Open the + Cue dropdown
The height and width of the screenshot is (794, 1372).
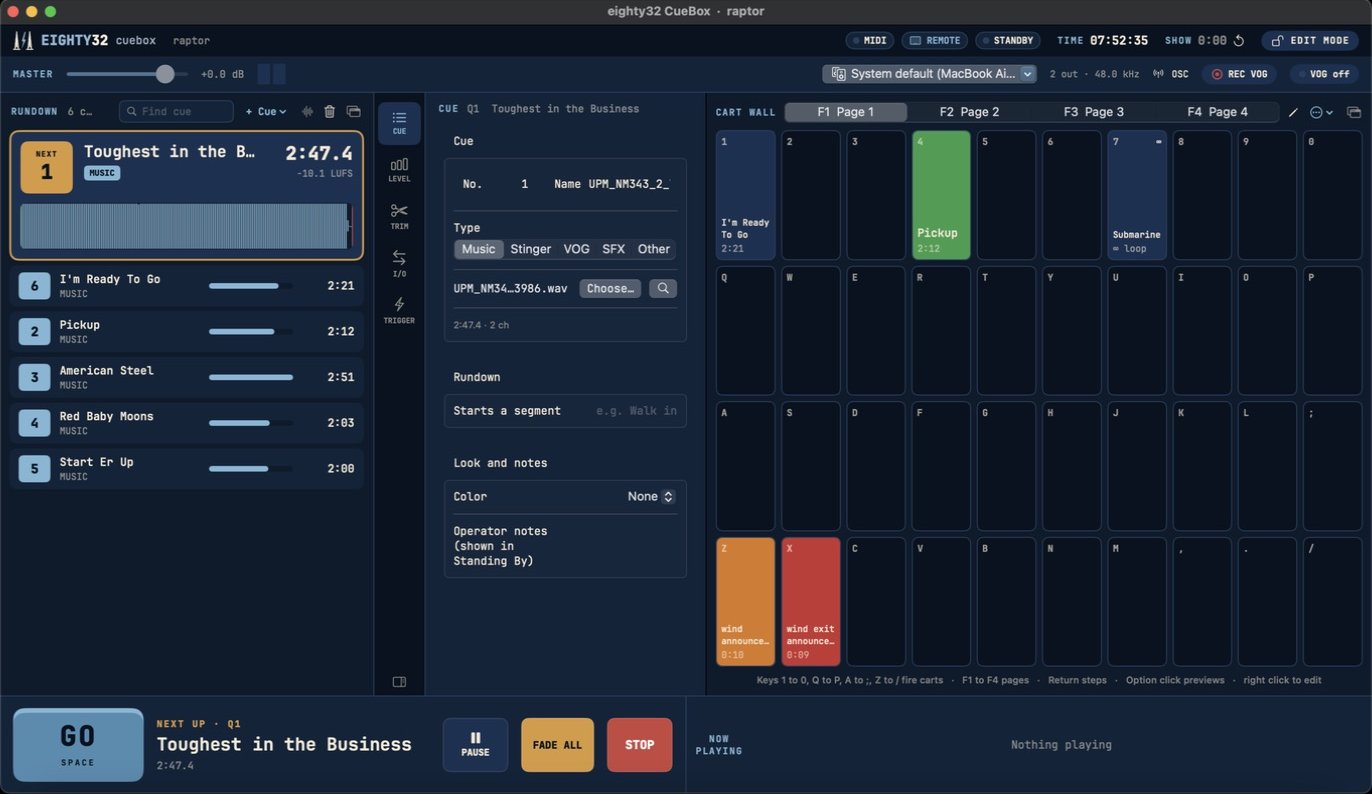[x=266, y=112]
